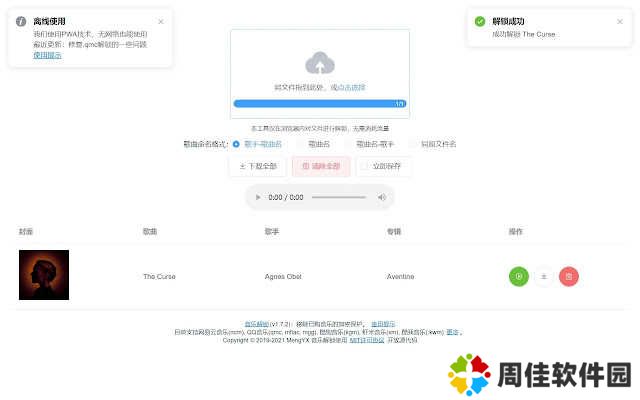Screen dimensions: 640x400
Task: Delete The Curse with red trash button
Action: click(568, 276)
